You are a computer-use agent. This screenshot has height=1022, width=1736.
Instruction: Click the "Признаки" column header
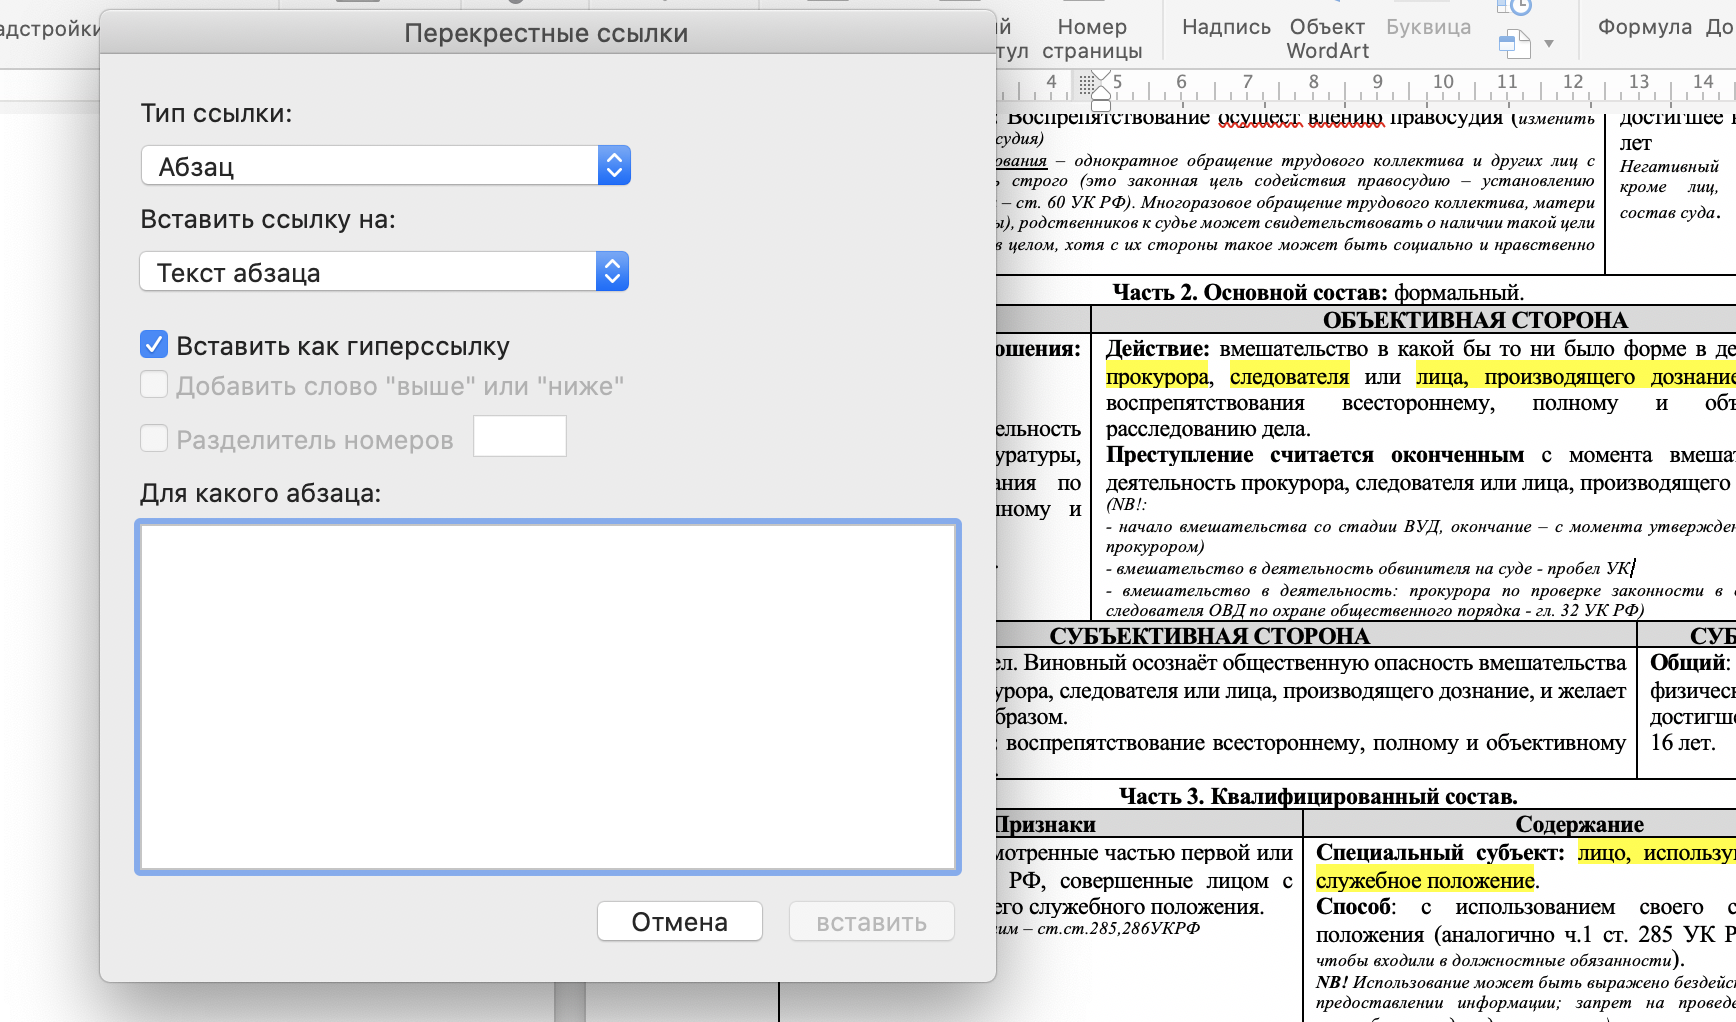(x=1045, y=824)
